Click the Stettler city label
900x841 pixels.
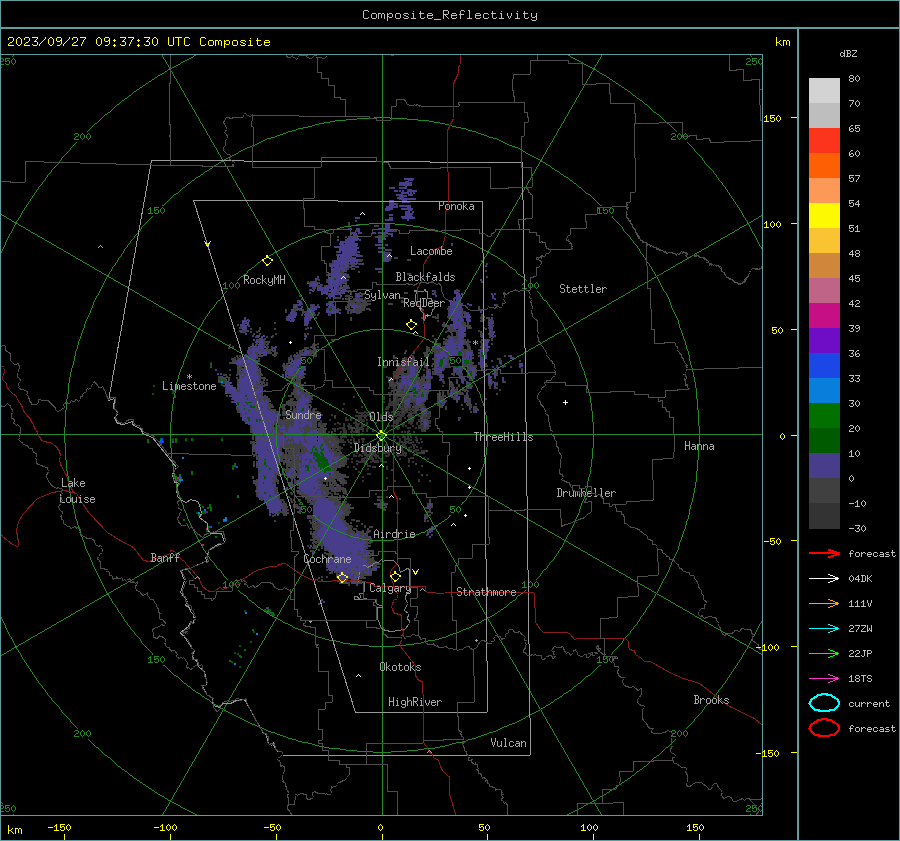583,289
